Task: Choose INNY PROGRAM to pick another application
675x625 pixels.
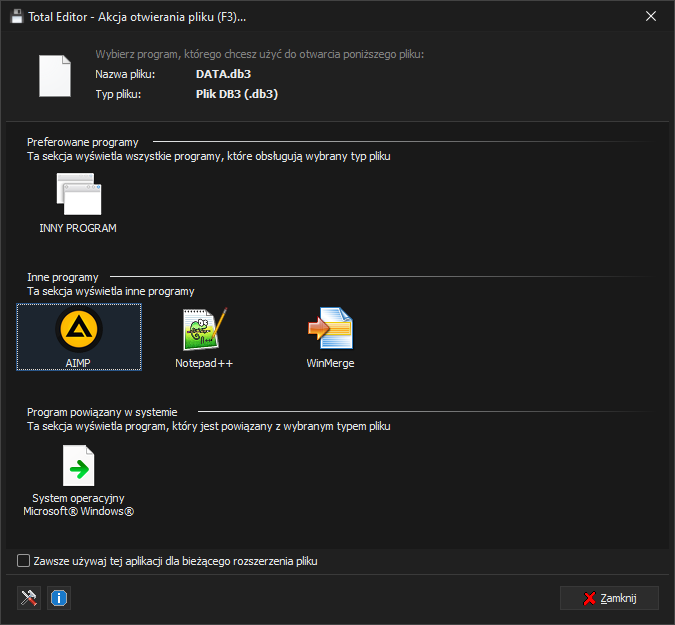Action: tap(78, 203)
